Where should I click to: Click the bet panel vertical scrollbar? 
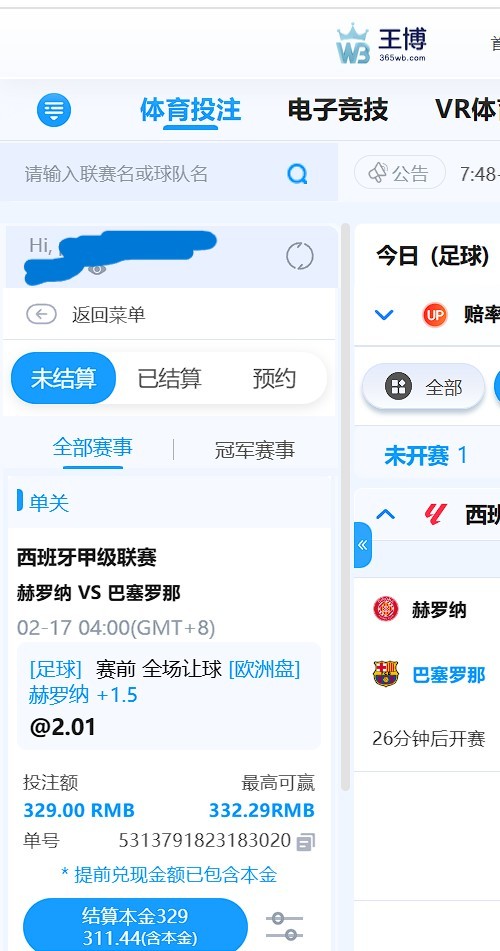pyautogui.click(x=345, y=507)
